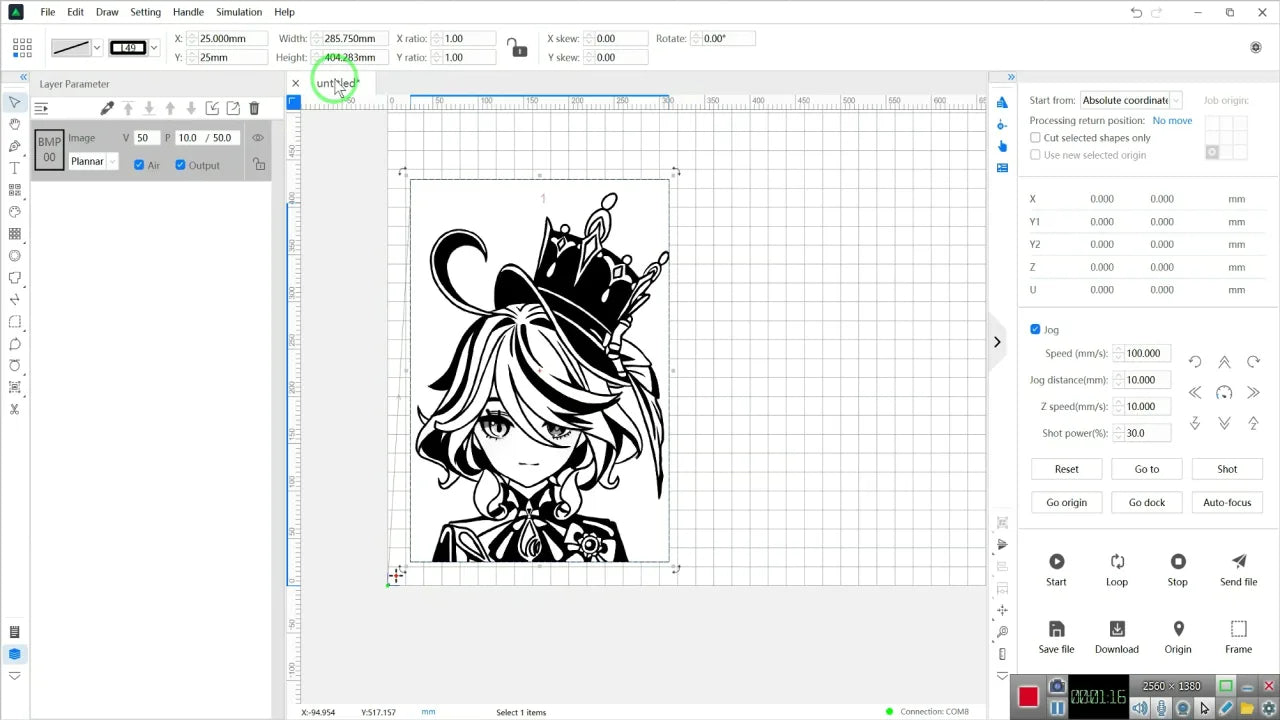Image resolution: width=1280 pixels, height=720 pixels.
Task: Click the Start playback icon
Action: 1056,562
